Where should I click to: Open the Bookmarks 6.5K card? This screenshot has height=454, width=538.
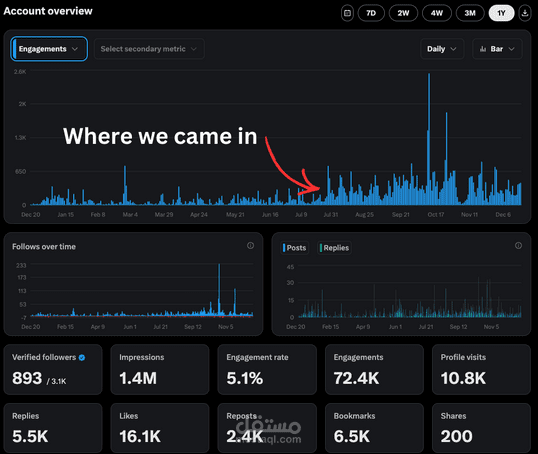click(x=374, y=428)
